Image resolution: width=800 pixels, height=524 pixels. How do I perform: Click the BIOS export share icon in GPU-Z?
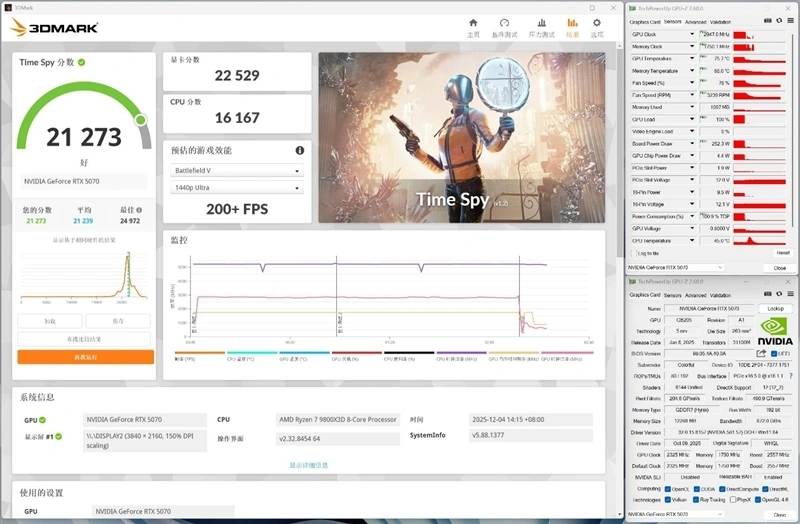[761, 353]
